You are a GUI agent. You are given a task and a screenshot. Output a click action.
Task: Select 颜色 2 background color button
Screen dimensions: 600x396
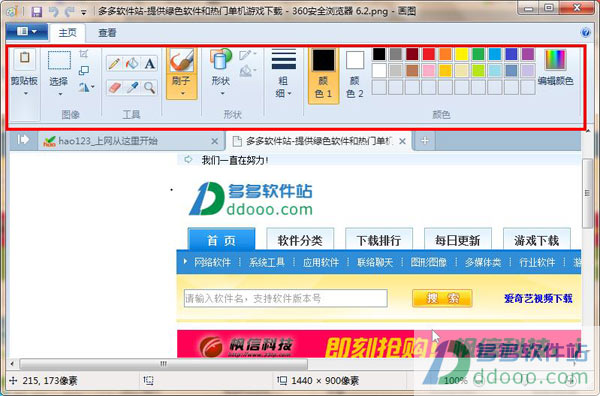click(x=355, y=76)
